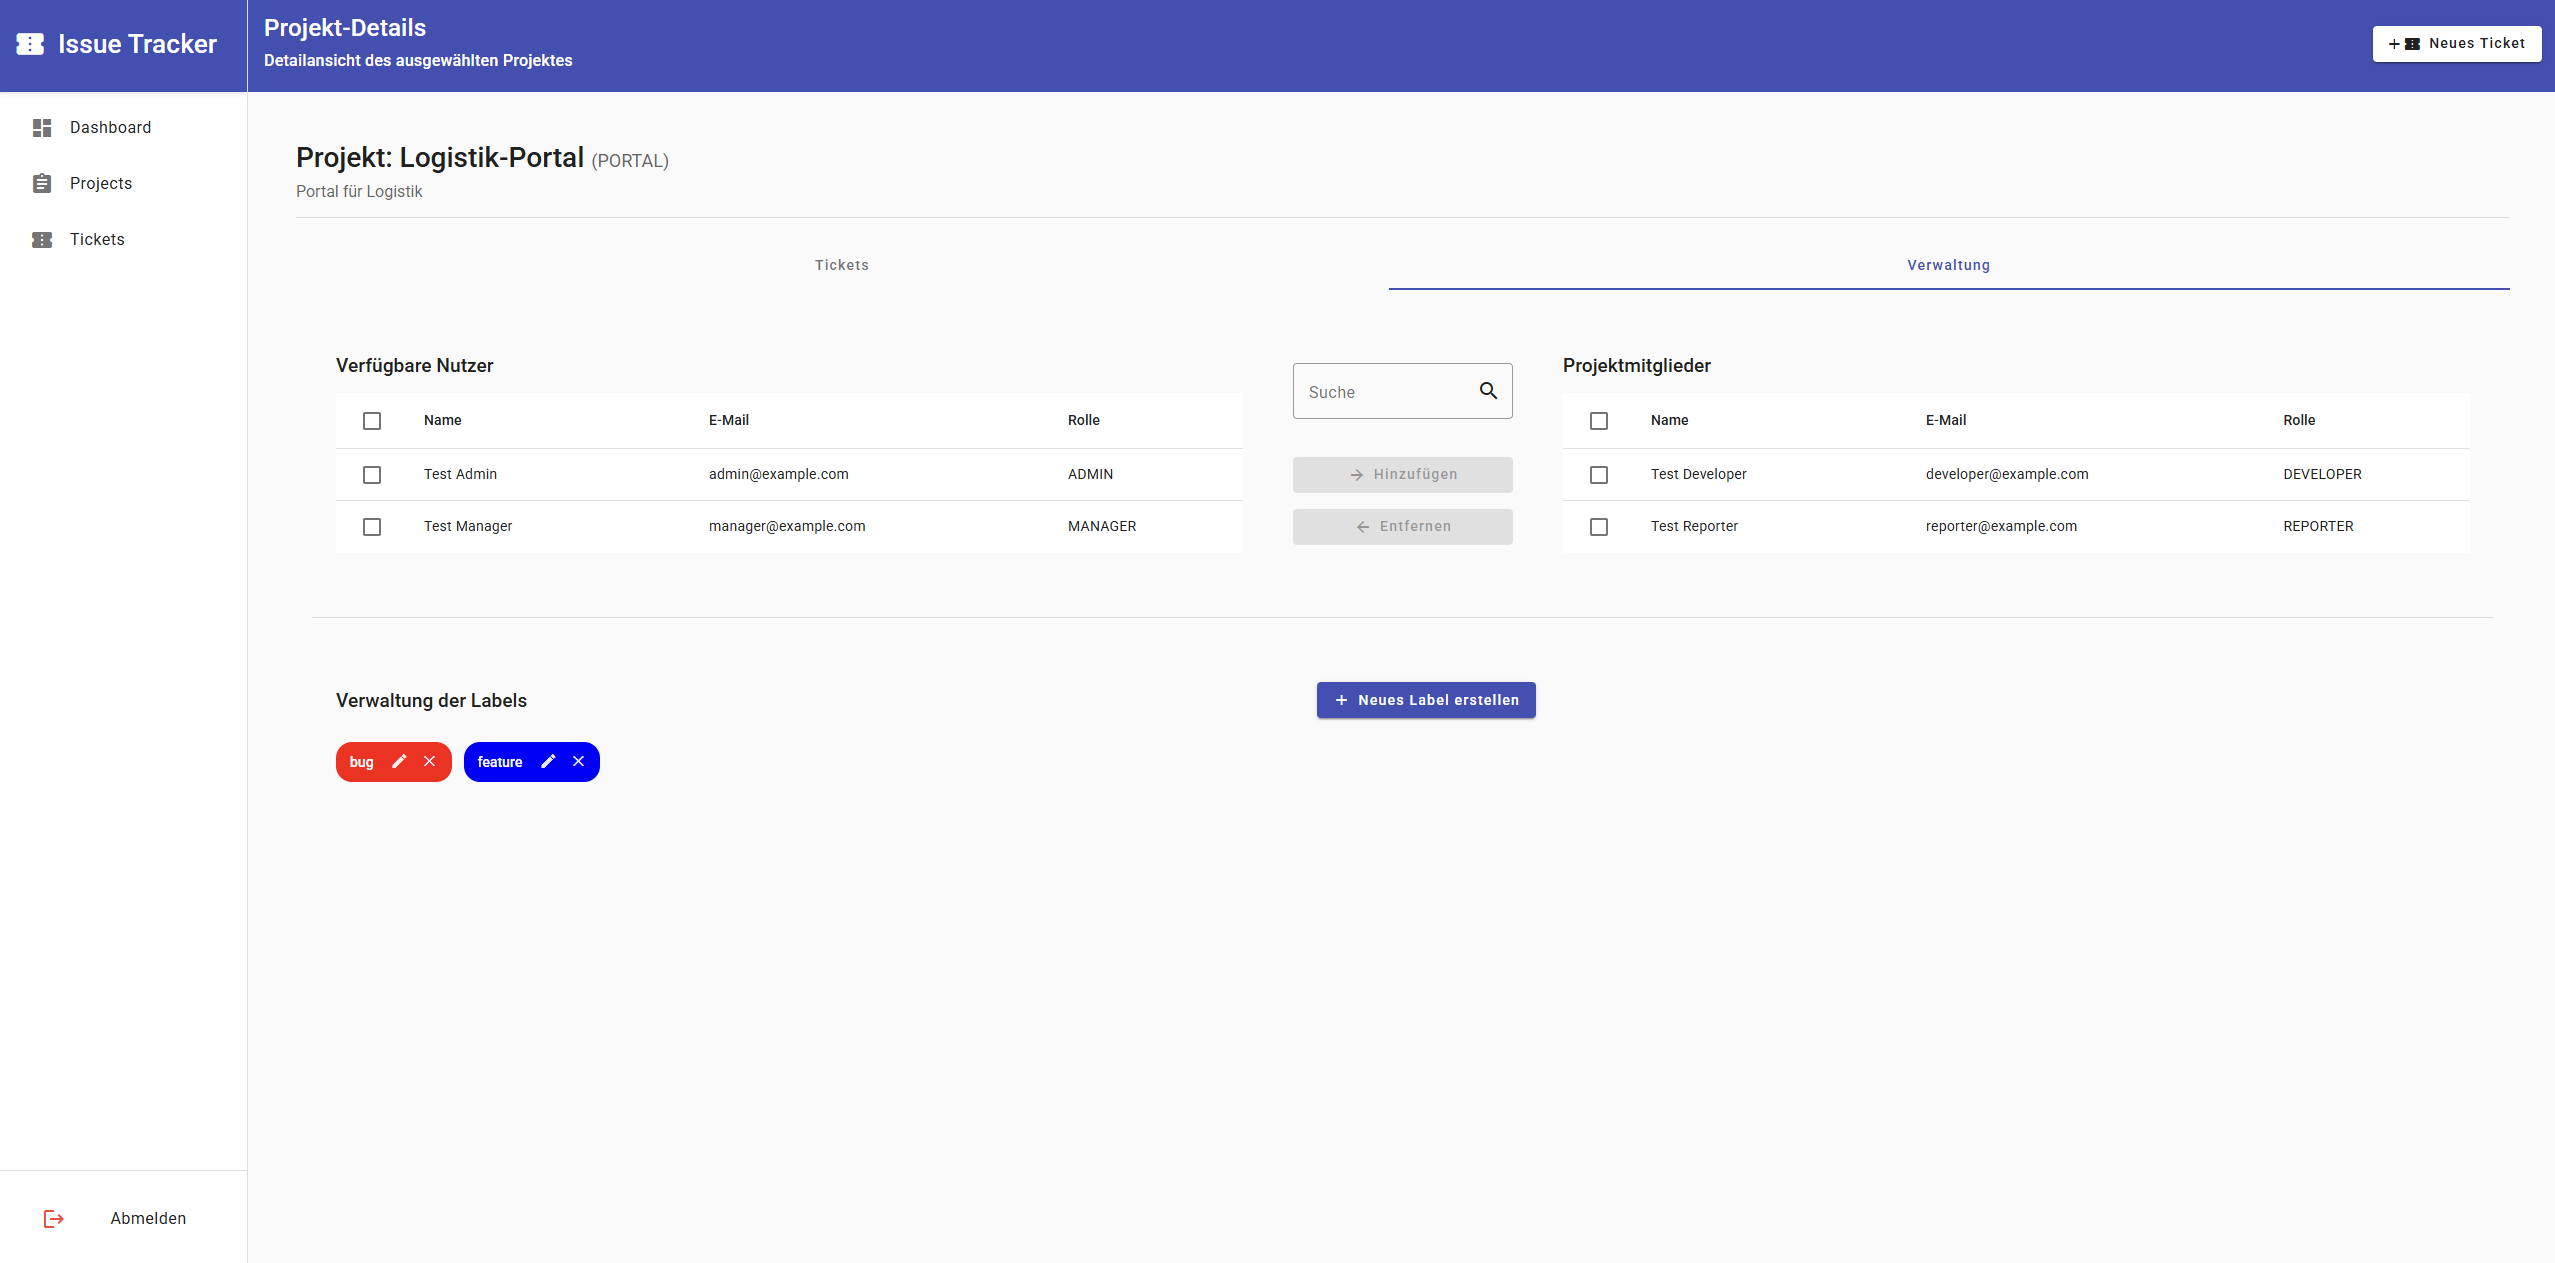Open Tickets from the sidebar menu
Image resolution: width=2555 pixels, height=1263 pixels.
point(124,240)
